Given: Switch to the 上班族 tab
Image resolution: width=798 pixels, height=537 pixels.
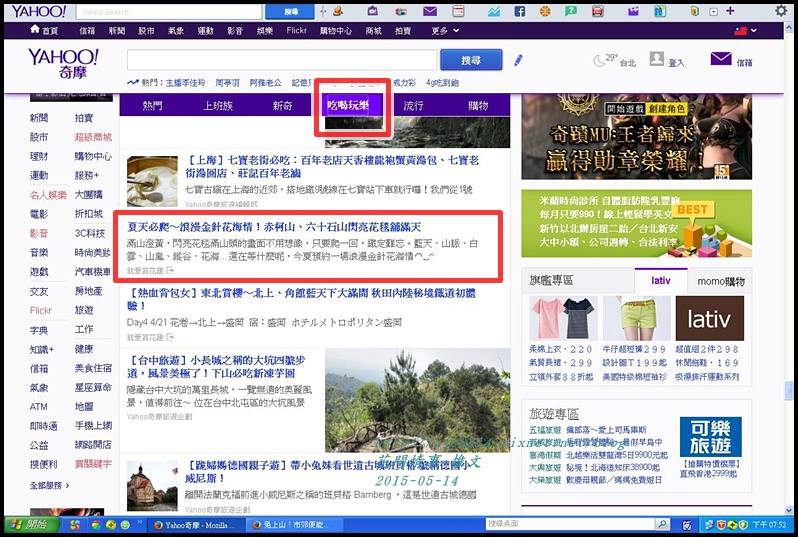Looking at the screenshot, I should coord(218,105).
